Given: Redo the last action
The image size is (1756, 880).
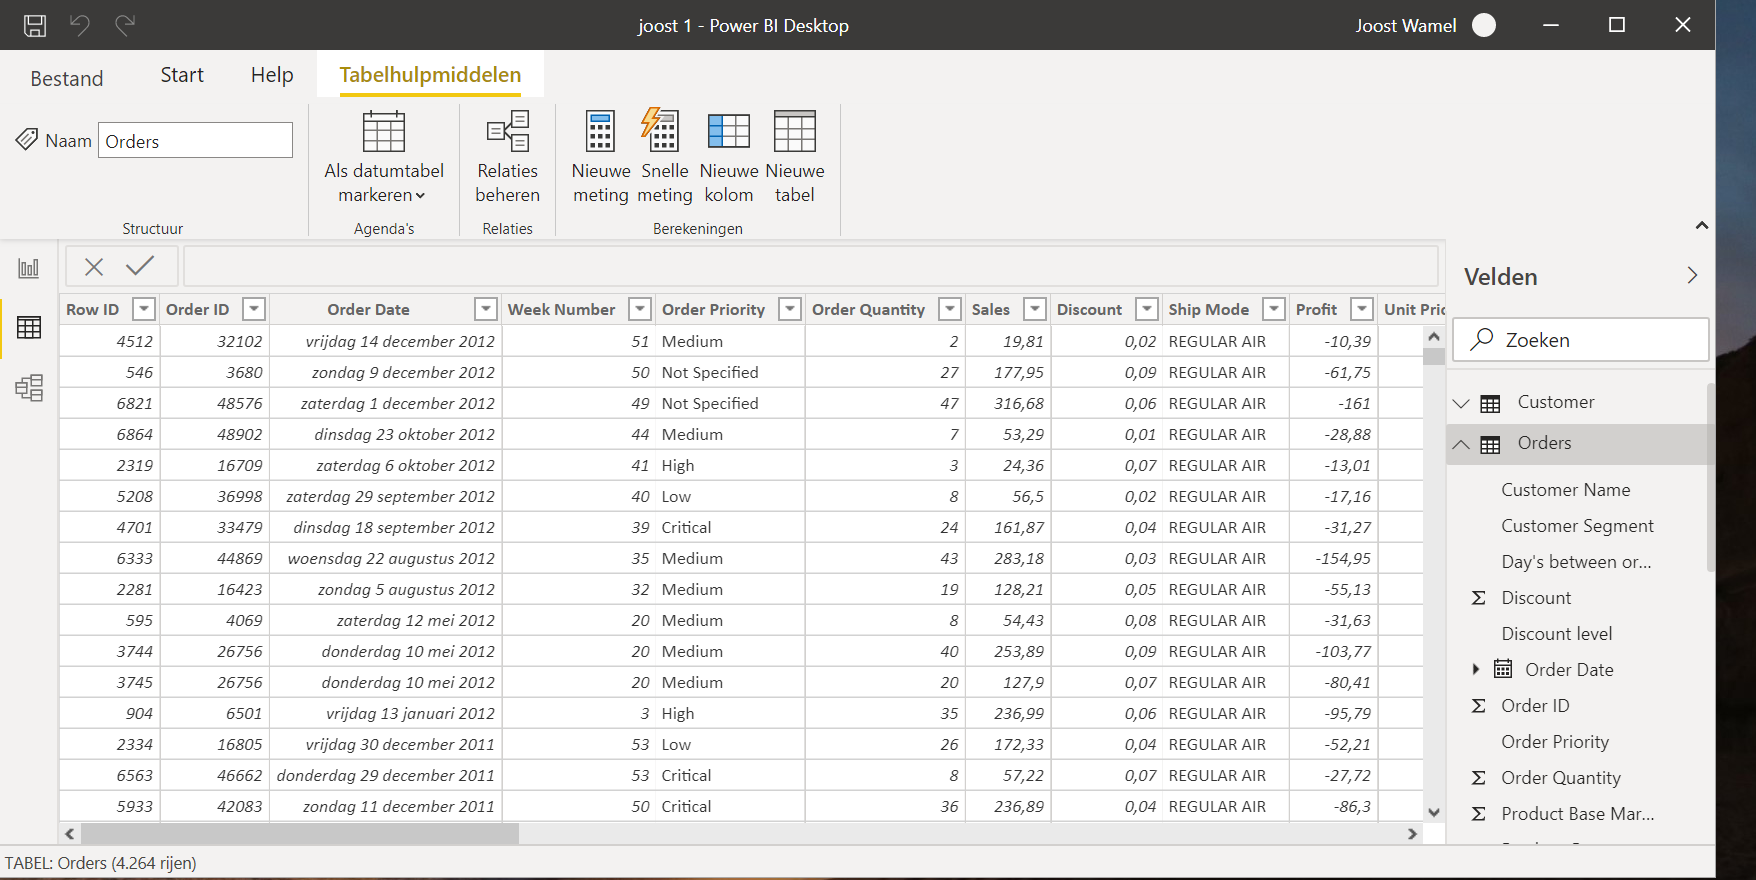Looking at the screenshot, I should tap(125, 25).
